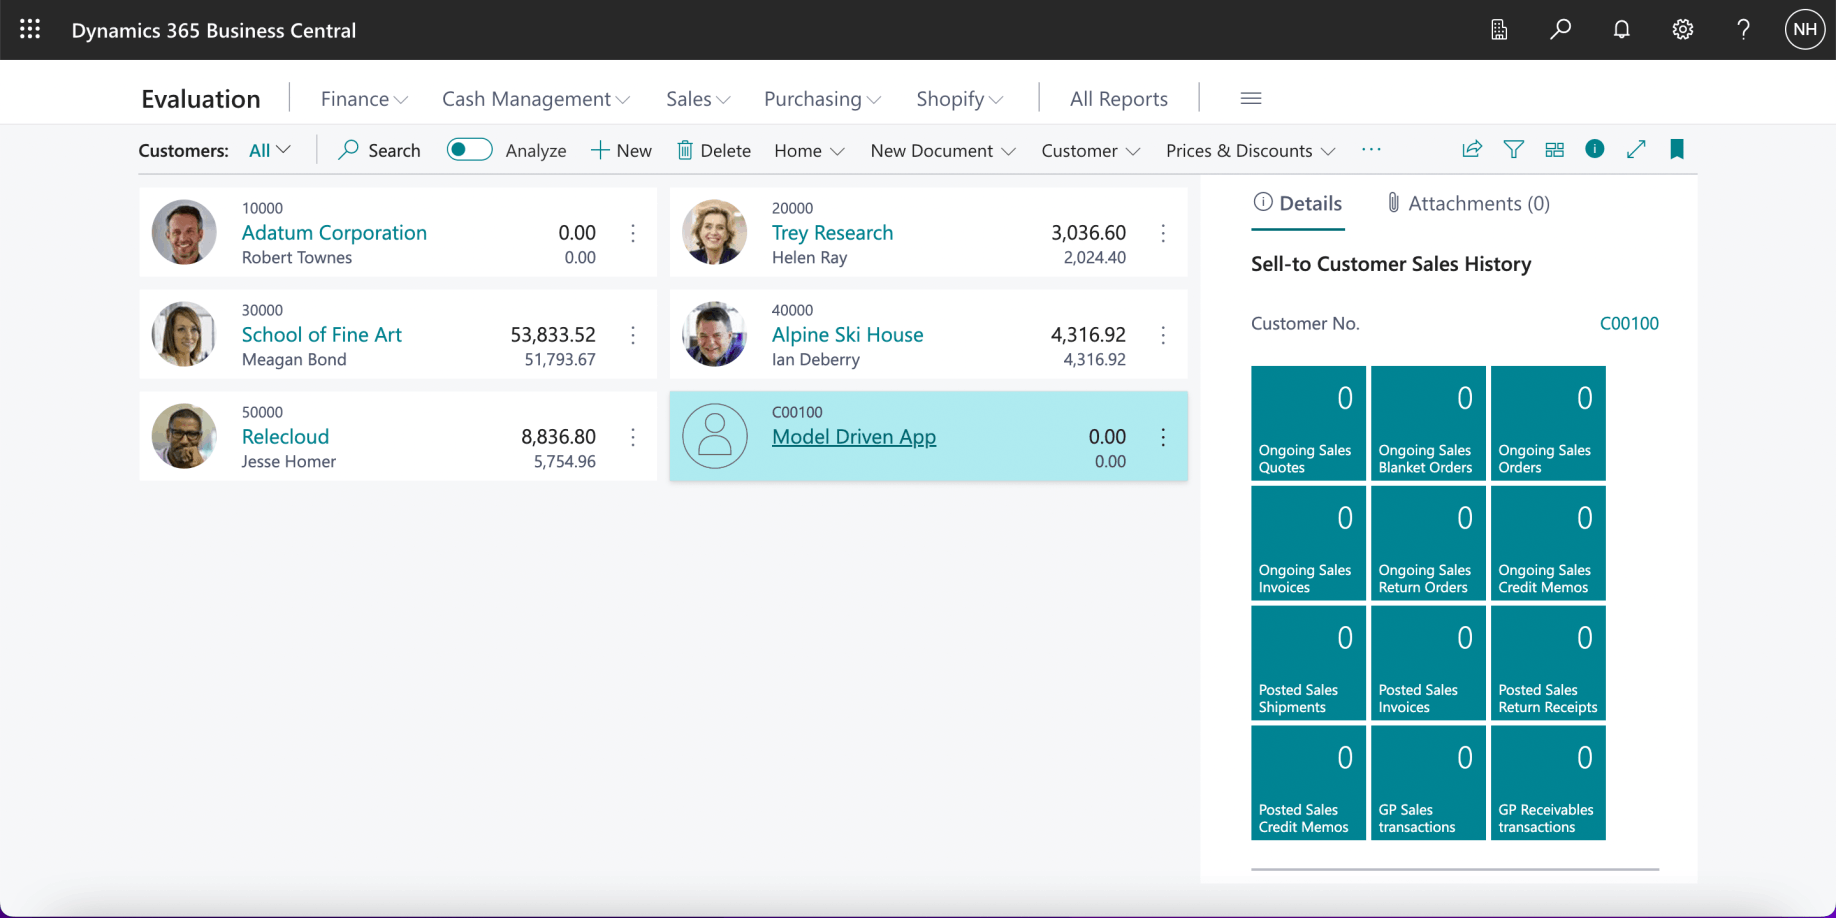Open the hamburger navigation menu
Image resolution: width=1836 pixels, height=918 pixels.
click(1251, 98)
